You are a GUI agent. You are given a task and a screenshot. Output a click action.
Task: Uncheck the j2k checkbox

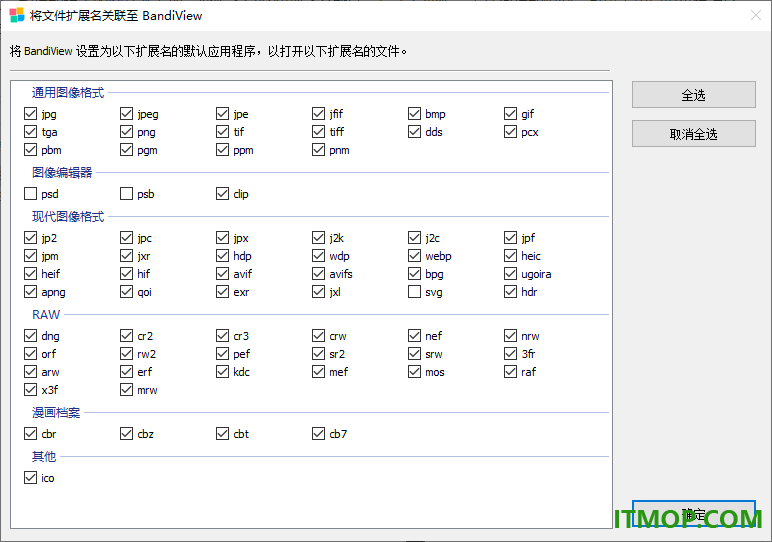(319, 238)
